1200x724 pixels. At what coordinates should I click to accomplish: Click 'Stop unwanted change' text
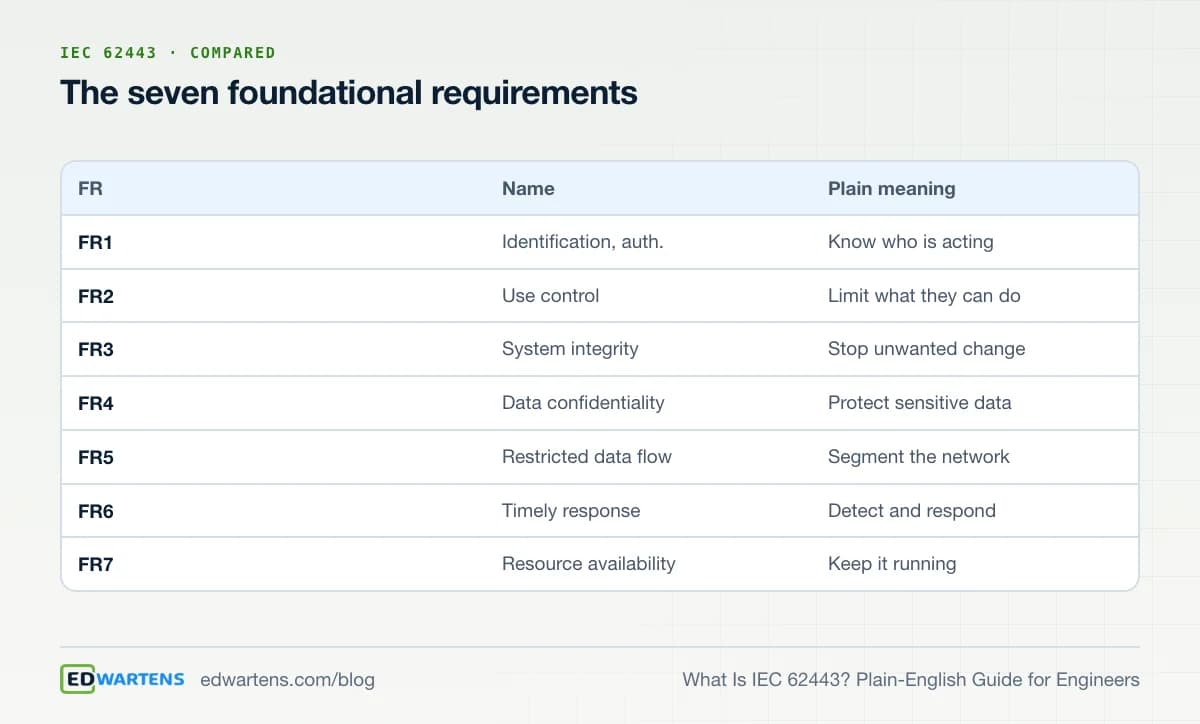tap(927, 349)
